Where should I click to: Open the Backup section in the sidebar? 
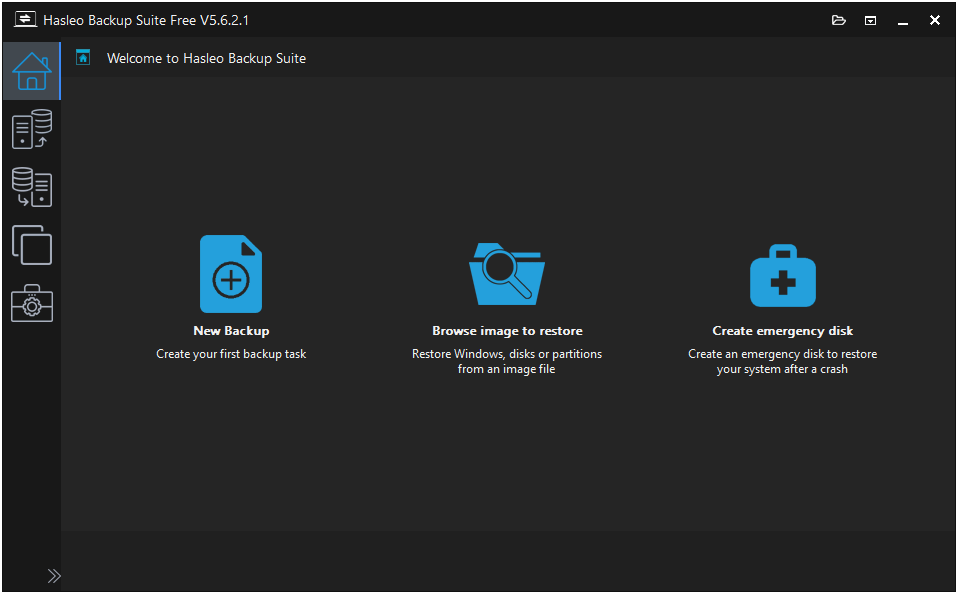click(x=32, y=129)
